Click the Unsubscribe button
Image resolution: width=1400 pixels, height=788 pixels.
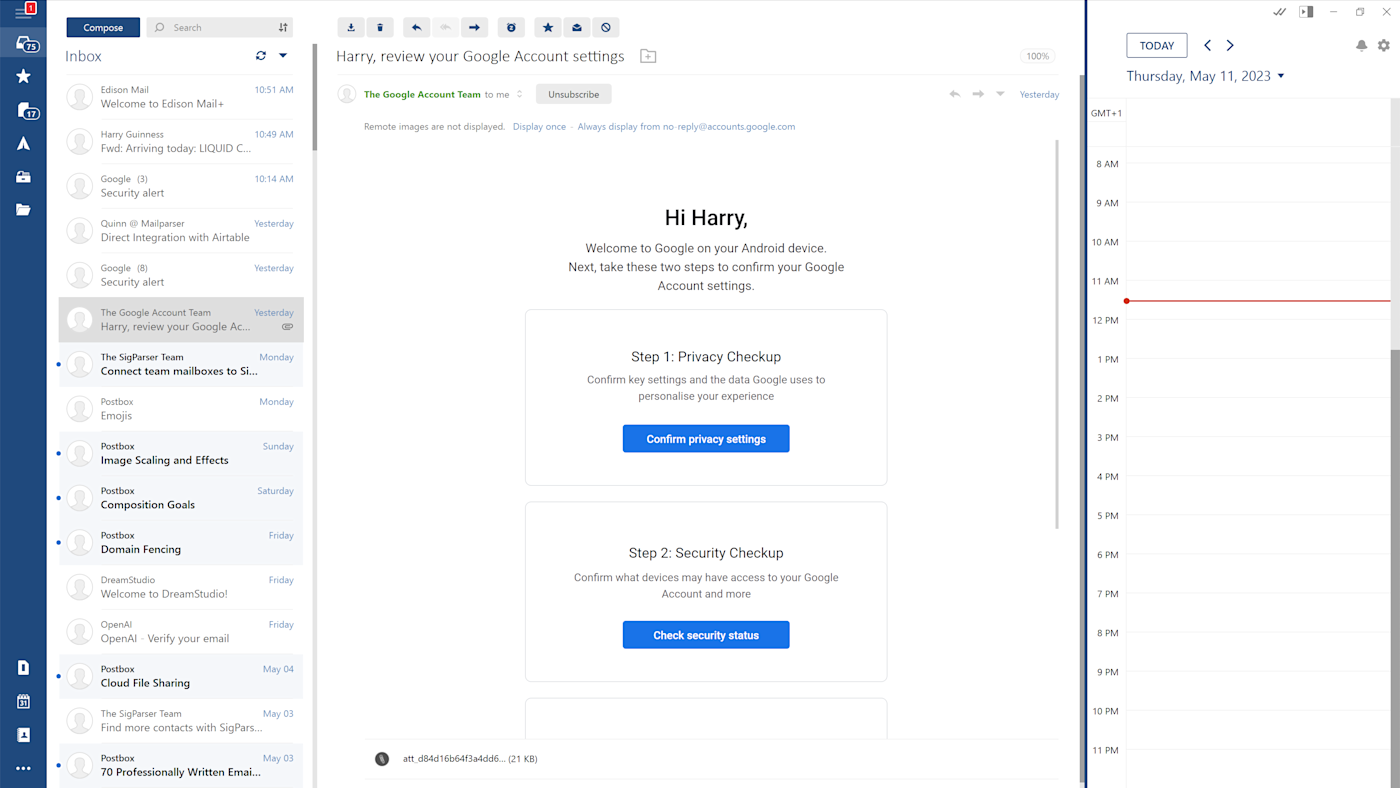(574, 94)
